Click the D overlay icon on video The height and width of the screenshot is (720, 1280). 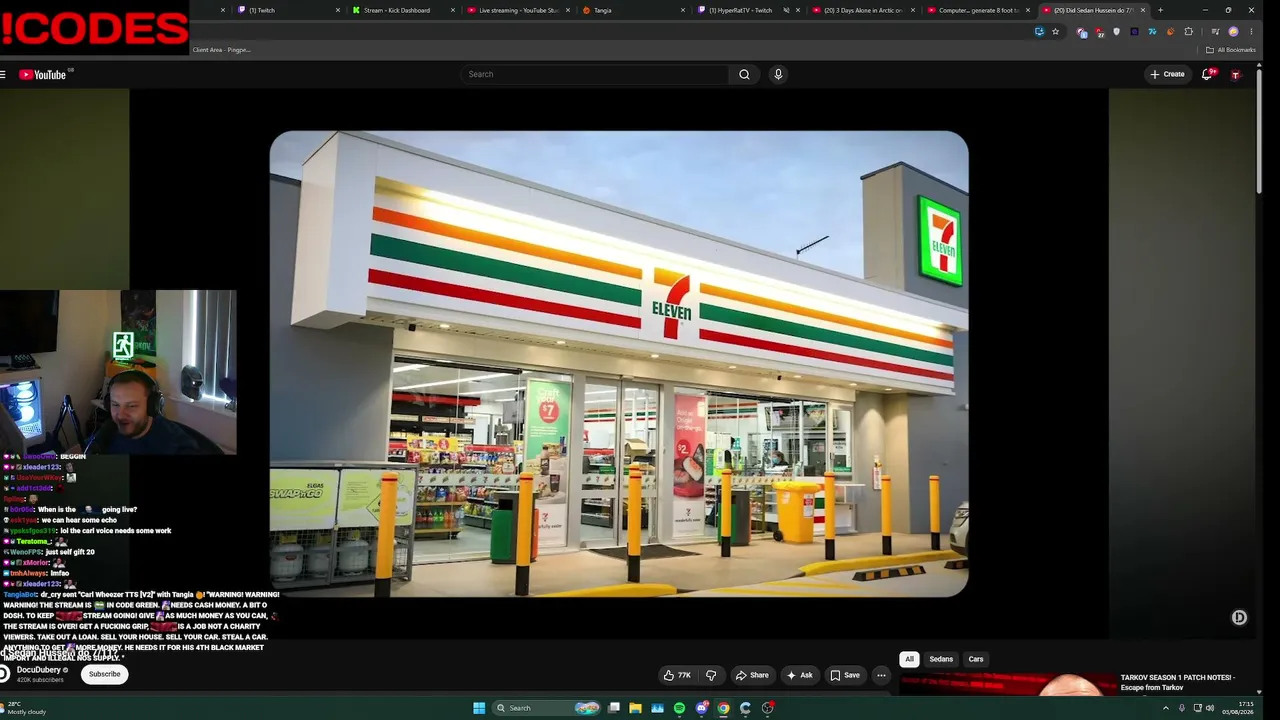[1239, 617]
